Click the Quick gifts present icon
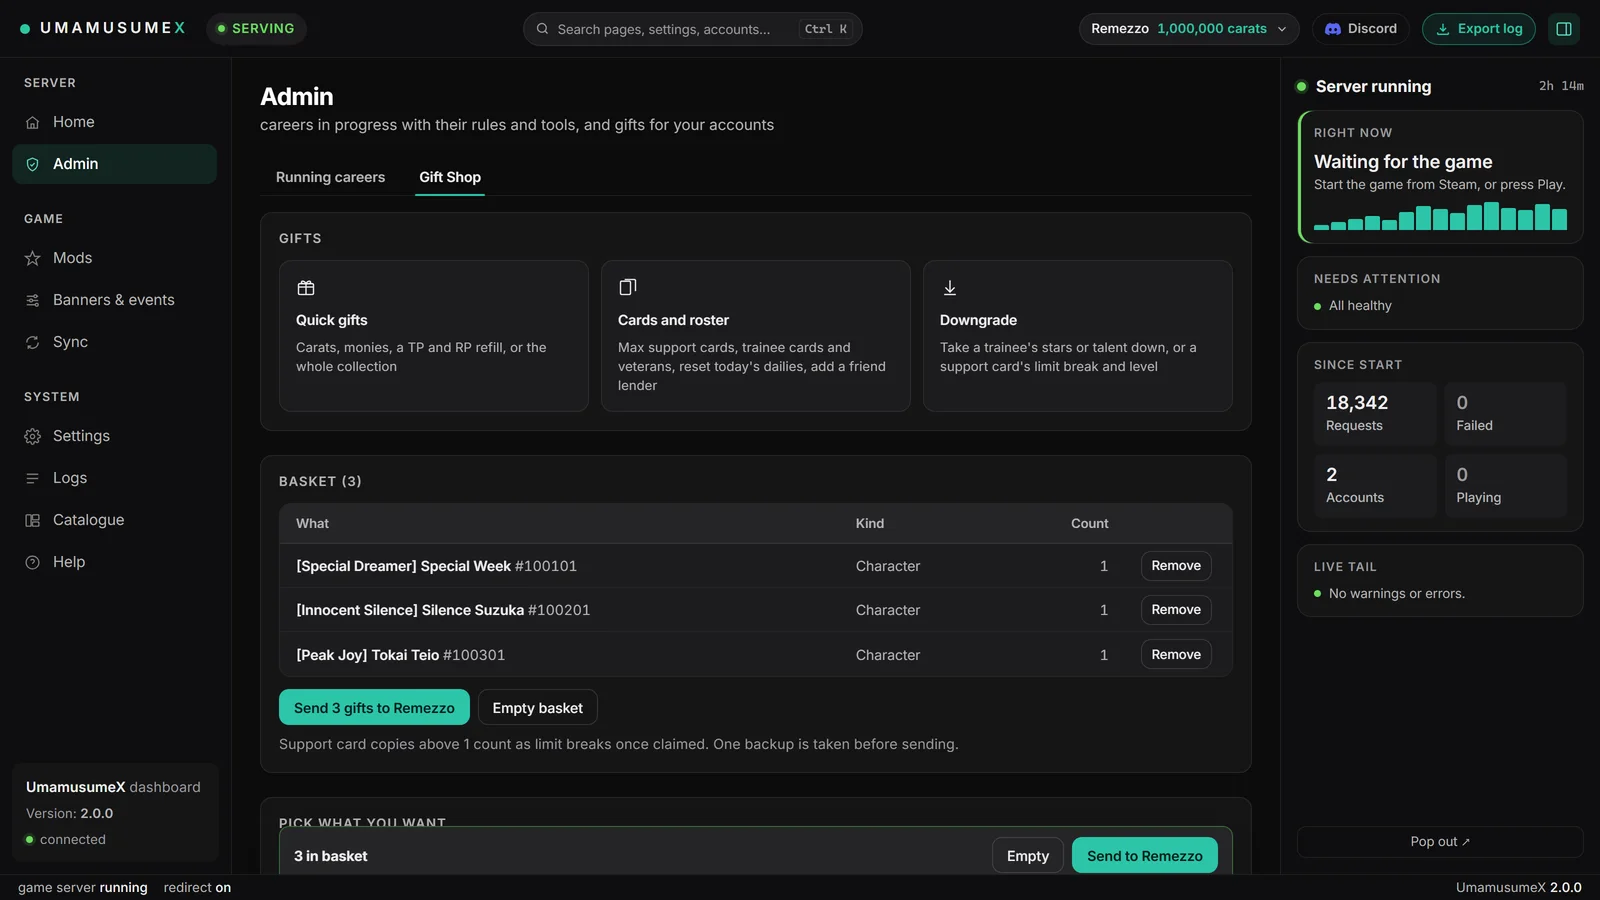The height and width of the screenshot is (900, 1600). tap(306, 288)
